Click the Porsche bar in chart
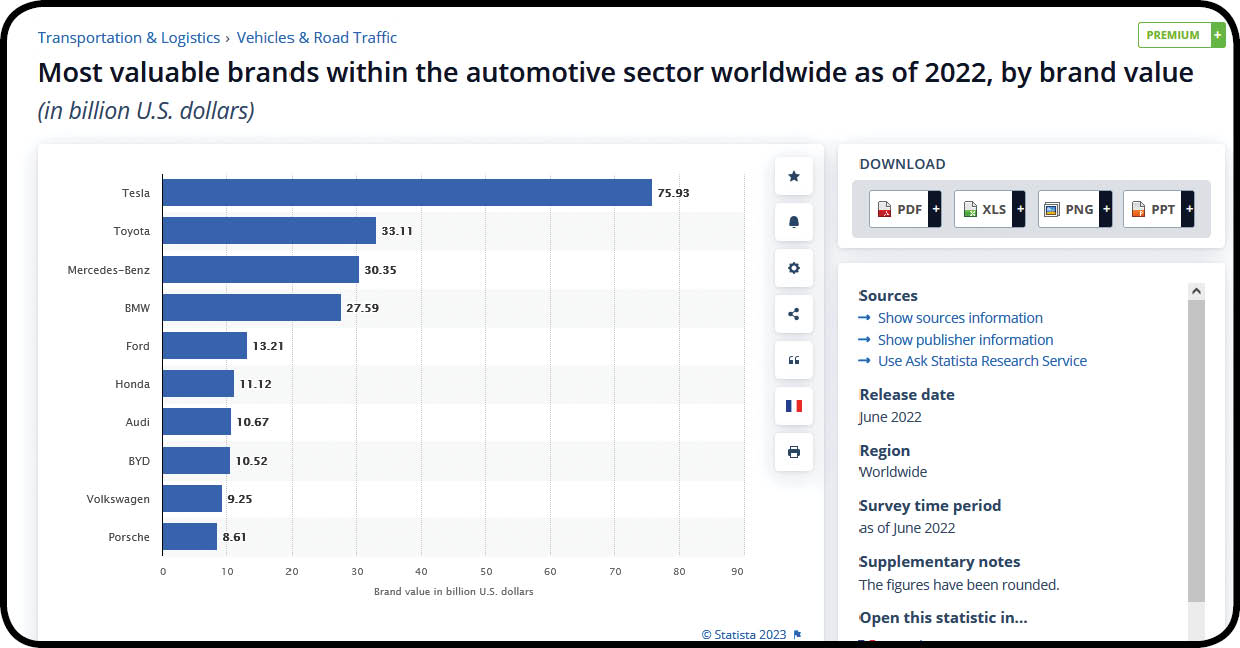 click(190, 537)
